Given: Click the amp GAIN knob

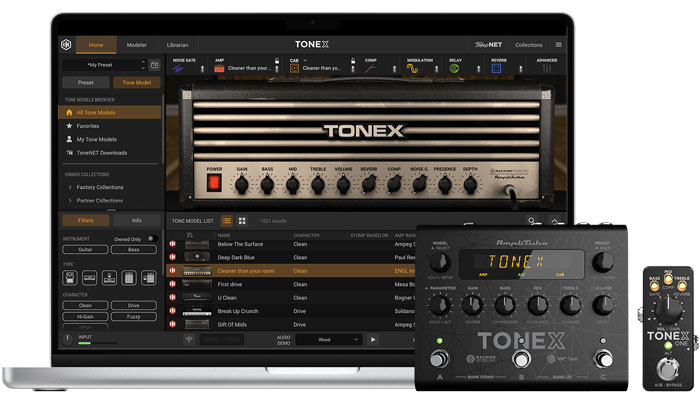Looking at the screenshot, I should [x=242, y=184].
